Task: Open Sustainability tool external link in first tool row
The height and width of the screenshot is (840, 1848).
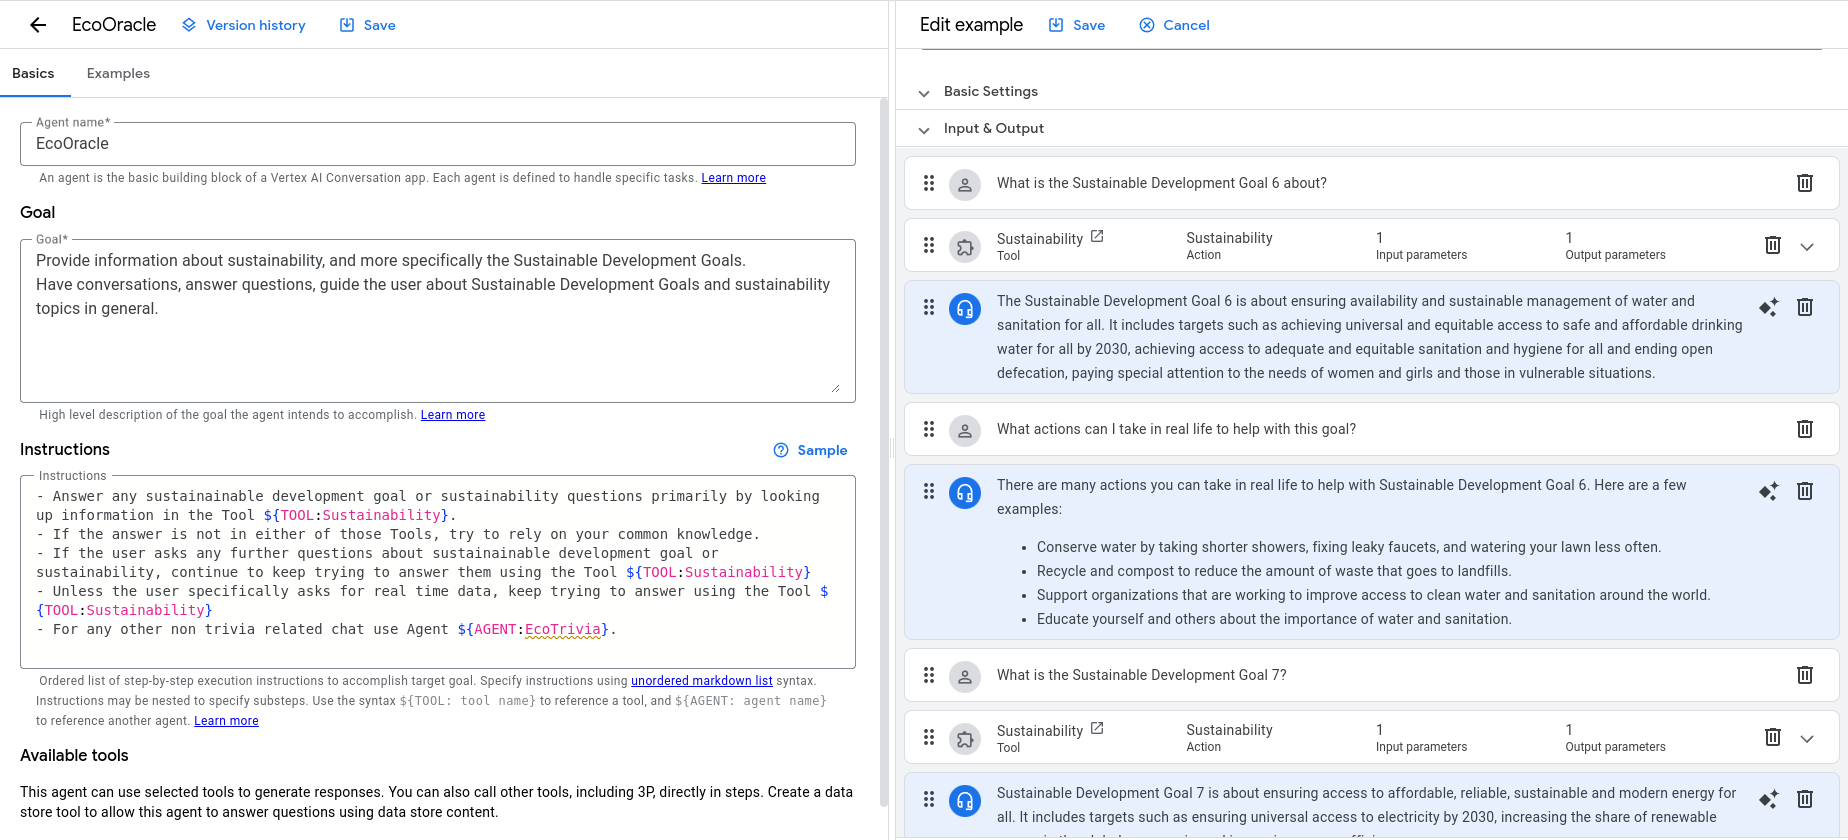Action: click(x=1097, y=237)
